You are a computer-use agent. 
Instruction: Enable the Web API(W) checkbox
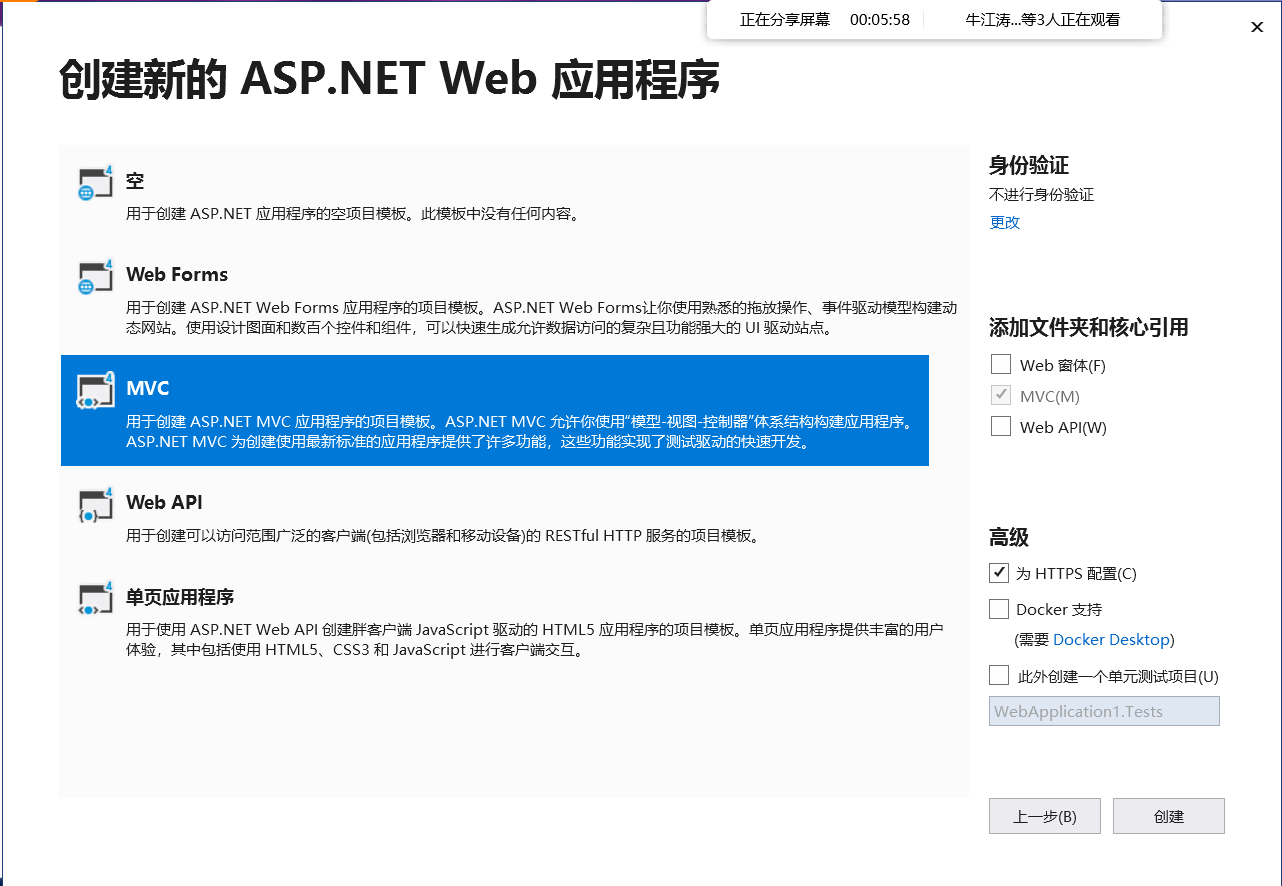1000,426
